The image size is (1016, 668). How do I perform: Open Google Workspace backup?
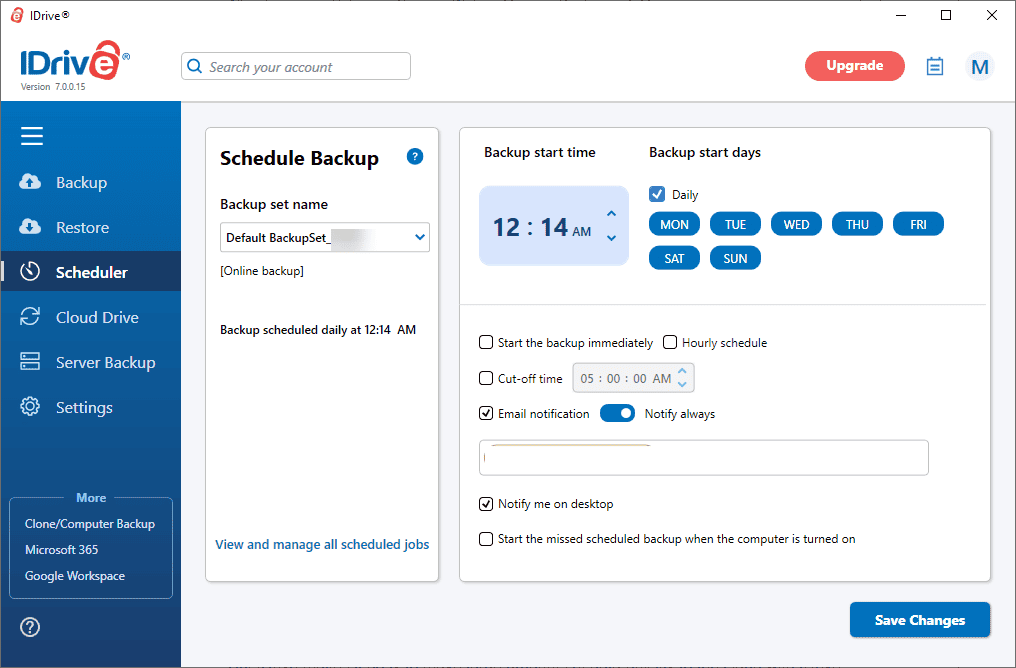pyautogui.click(x=75, y=575)
